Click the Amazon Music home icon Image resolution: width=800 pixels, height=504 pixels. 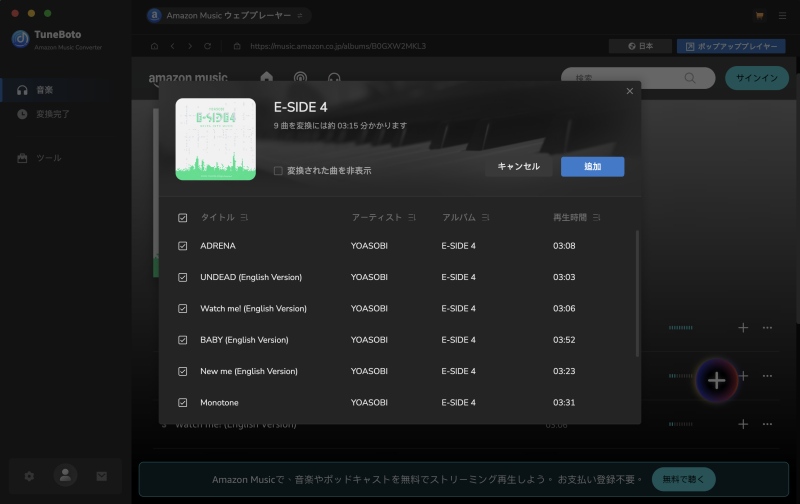266,77
